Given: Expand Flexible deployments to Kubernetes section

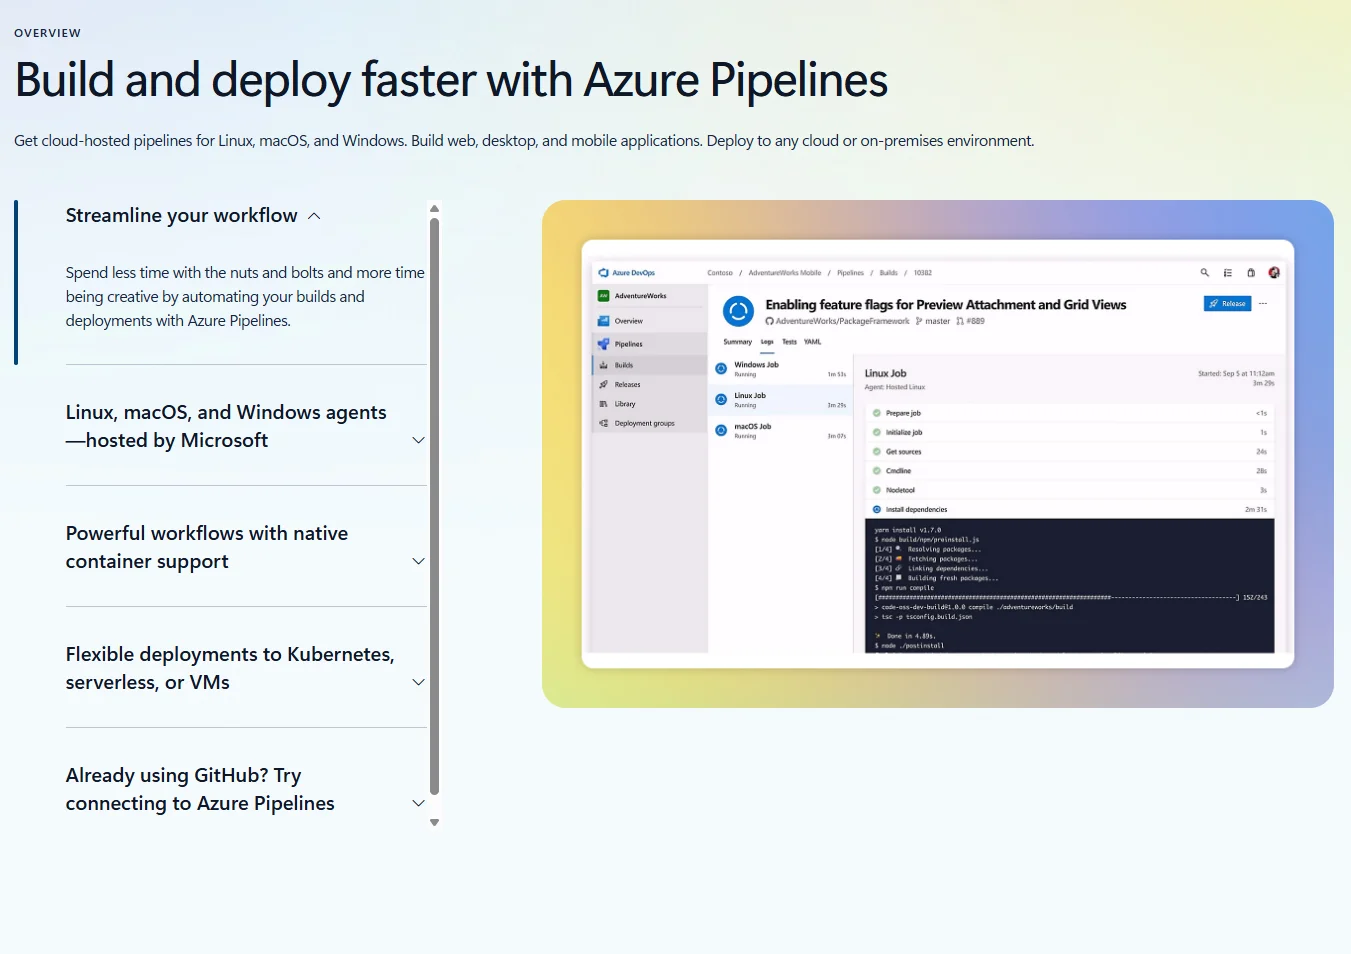Looking at the screenshot, I should (245, 669).
